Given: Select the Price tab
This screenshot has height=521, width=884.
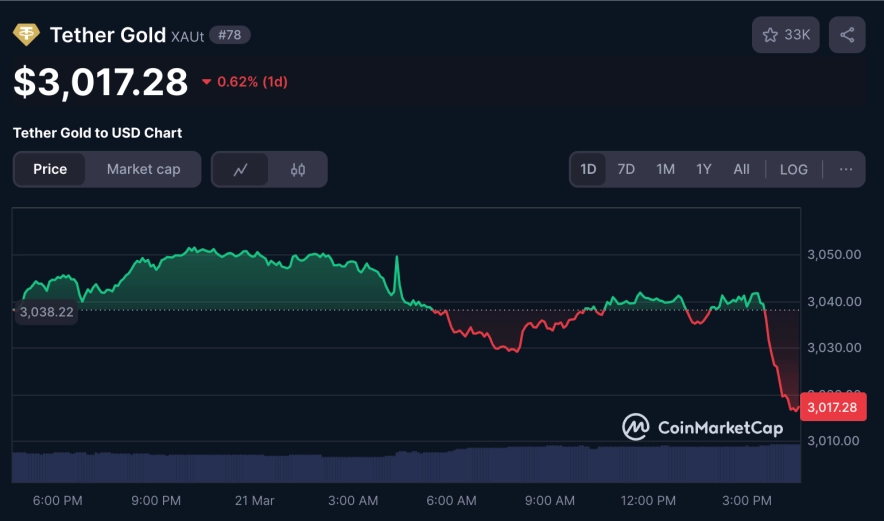Looking at the screenshot, I should click(50, 170).
